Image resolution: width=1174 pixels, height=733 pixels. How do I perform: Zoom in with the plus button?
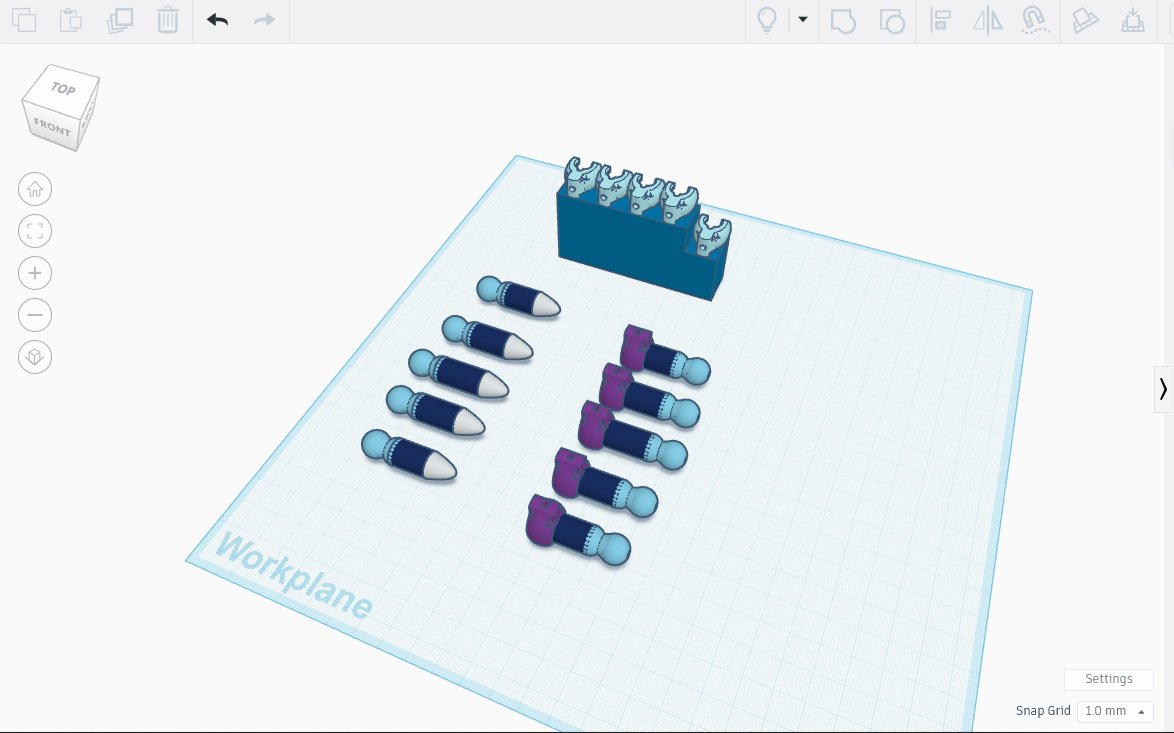(35, 273)
